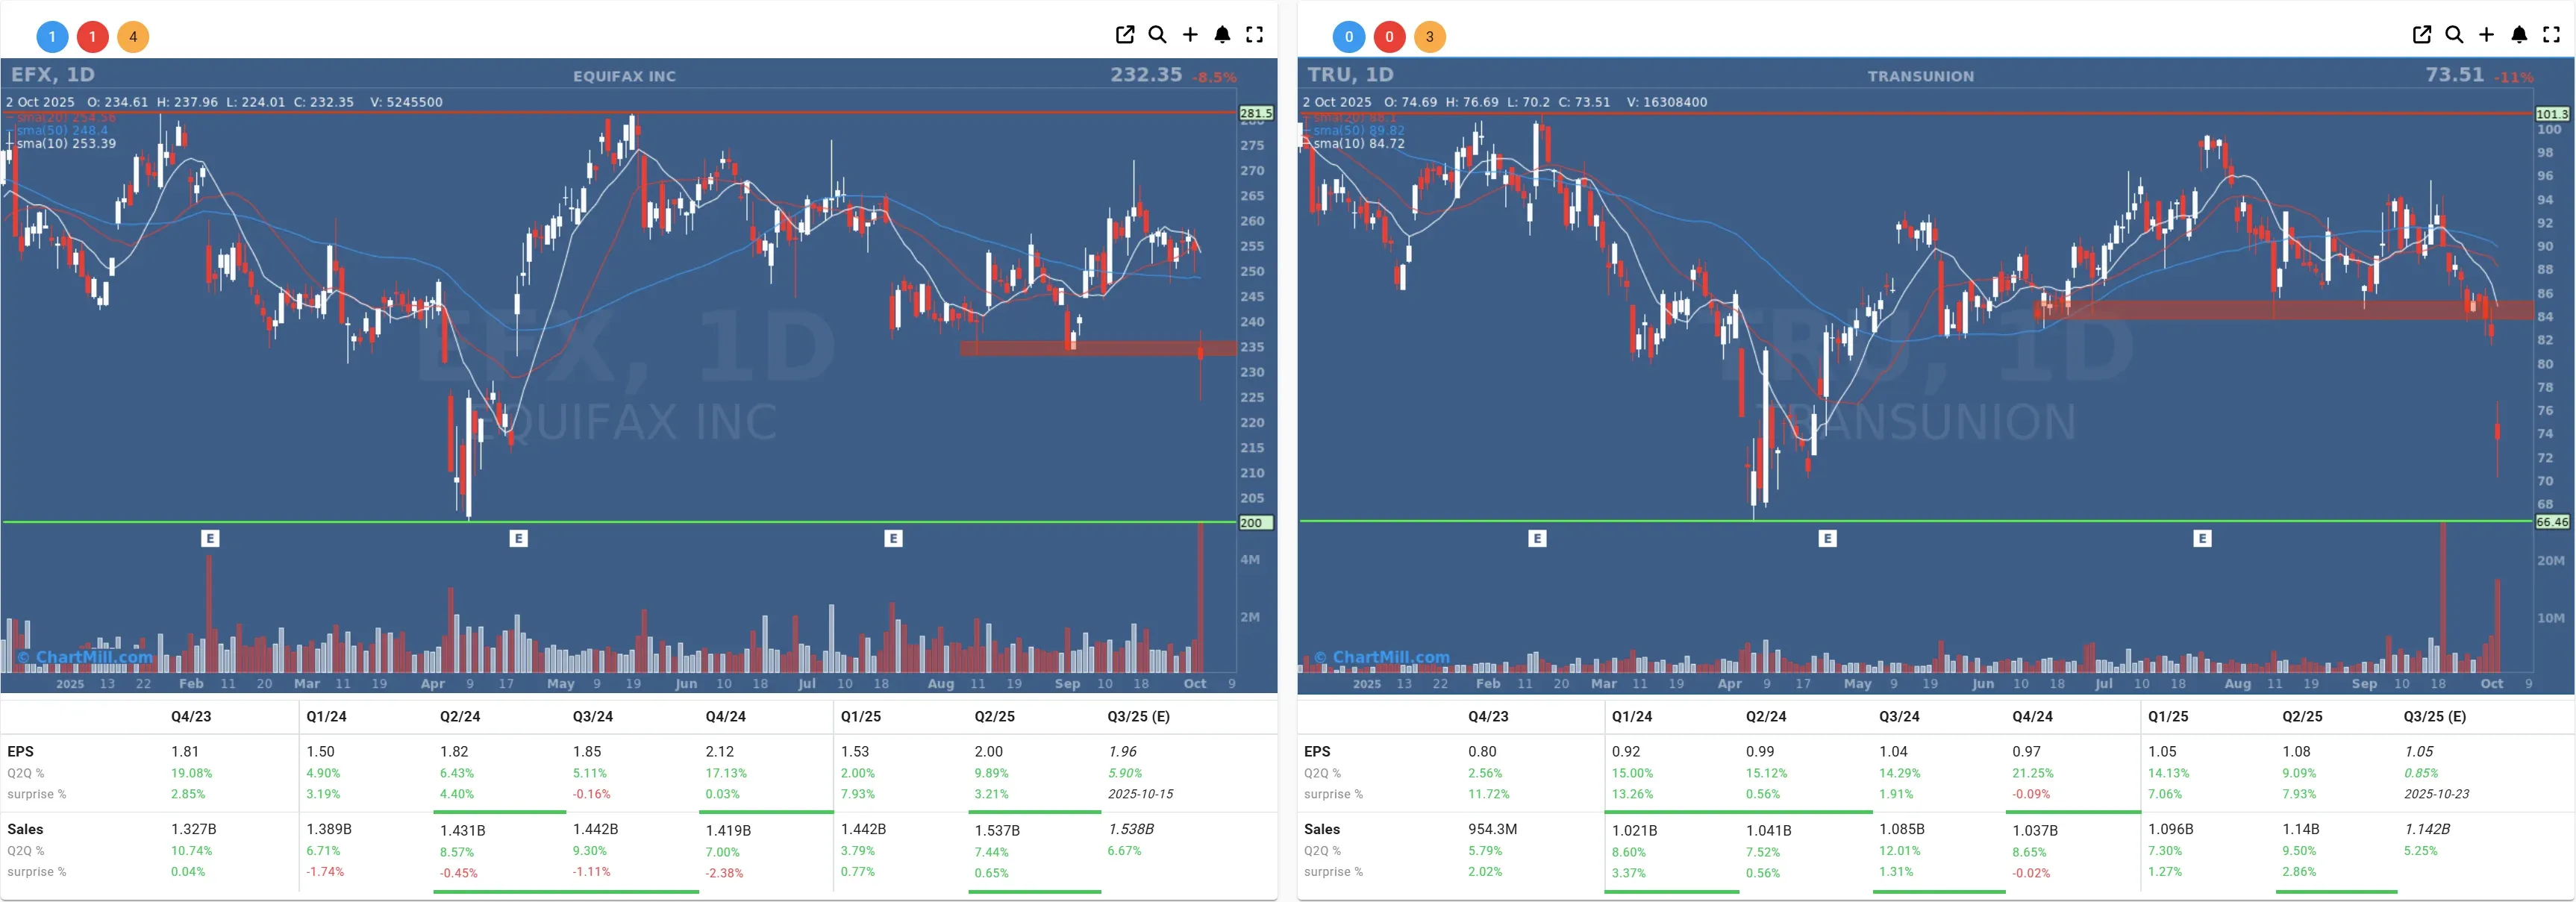This screenshot has height=902, width=2576.
Task: Click the magnifier icon on TRU chart
Action: (2454, 35)
